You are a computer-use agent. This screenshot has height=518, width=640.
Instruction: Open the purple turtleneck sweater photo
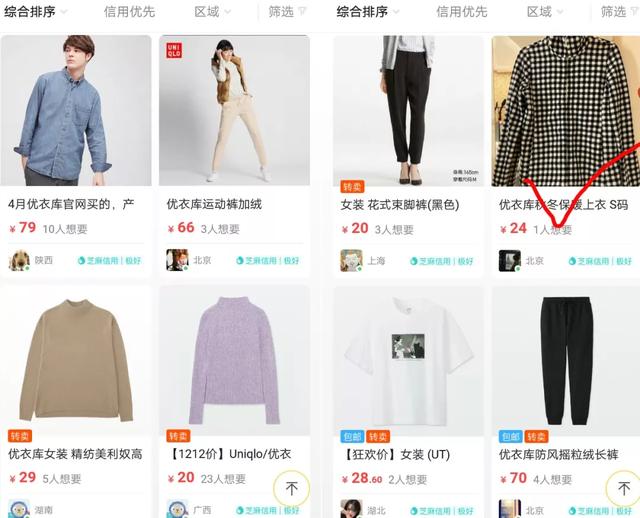pos(234,361)
